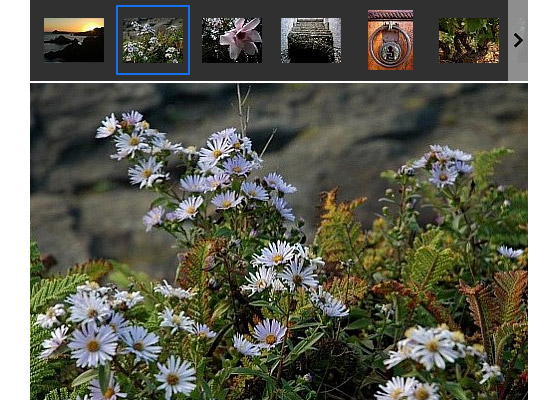Click the large daisy flowers preview image

(x=279, y=242)
